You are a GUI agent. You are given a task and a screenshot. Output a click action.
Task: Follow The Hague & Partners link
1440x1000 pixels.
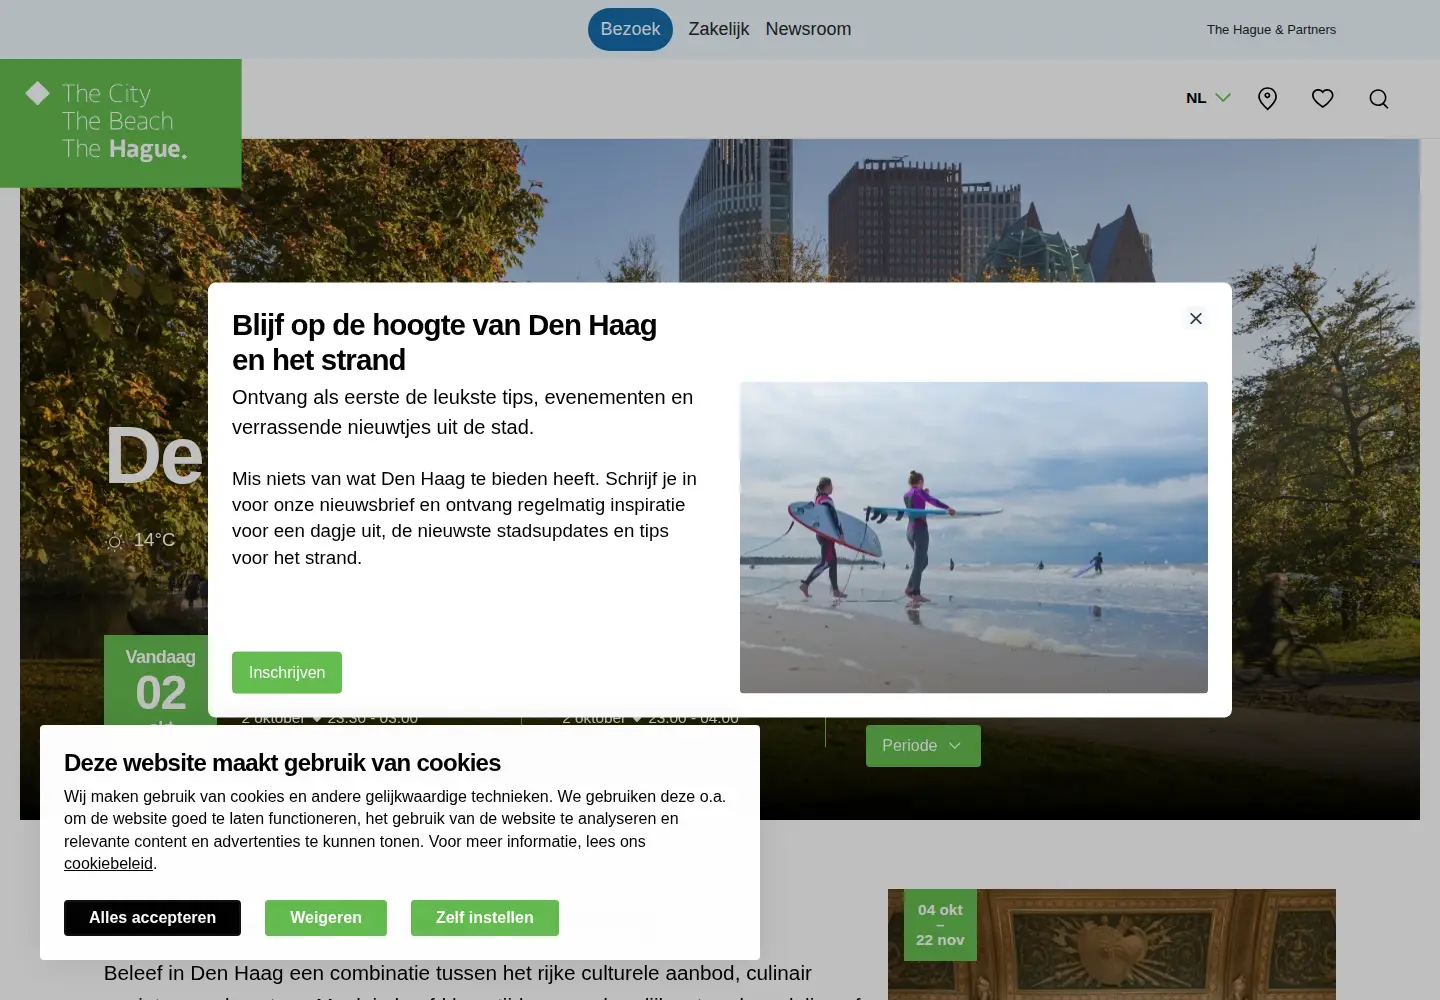tap(1271, 30)
